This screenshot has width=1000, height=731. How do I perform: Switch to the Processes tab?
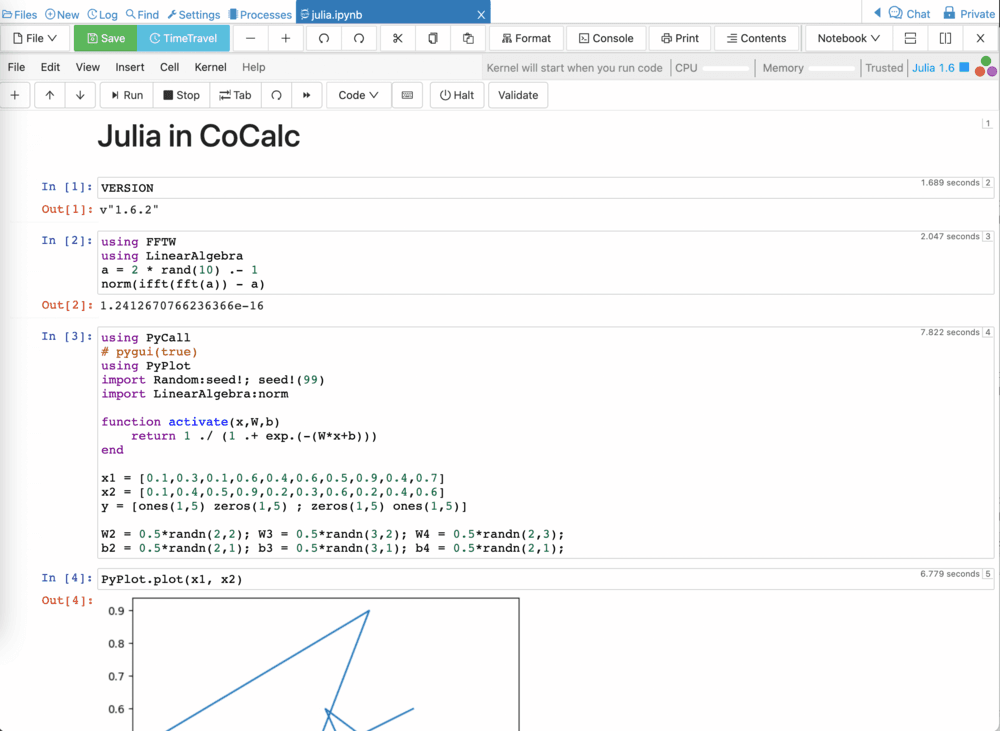[x=260, y=14]
